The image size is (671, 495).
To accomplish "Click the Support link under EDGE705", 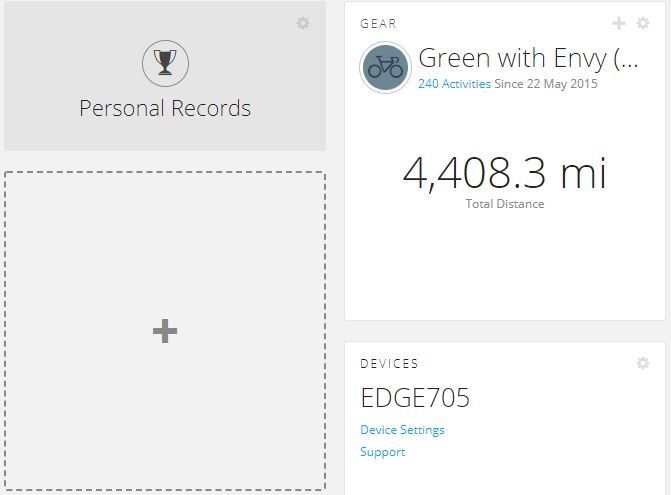I will 382,452.
